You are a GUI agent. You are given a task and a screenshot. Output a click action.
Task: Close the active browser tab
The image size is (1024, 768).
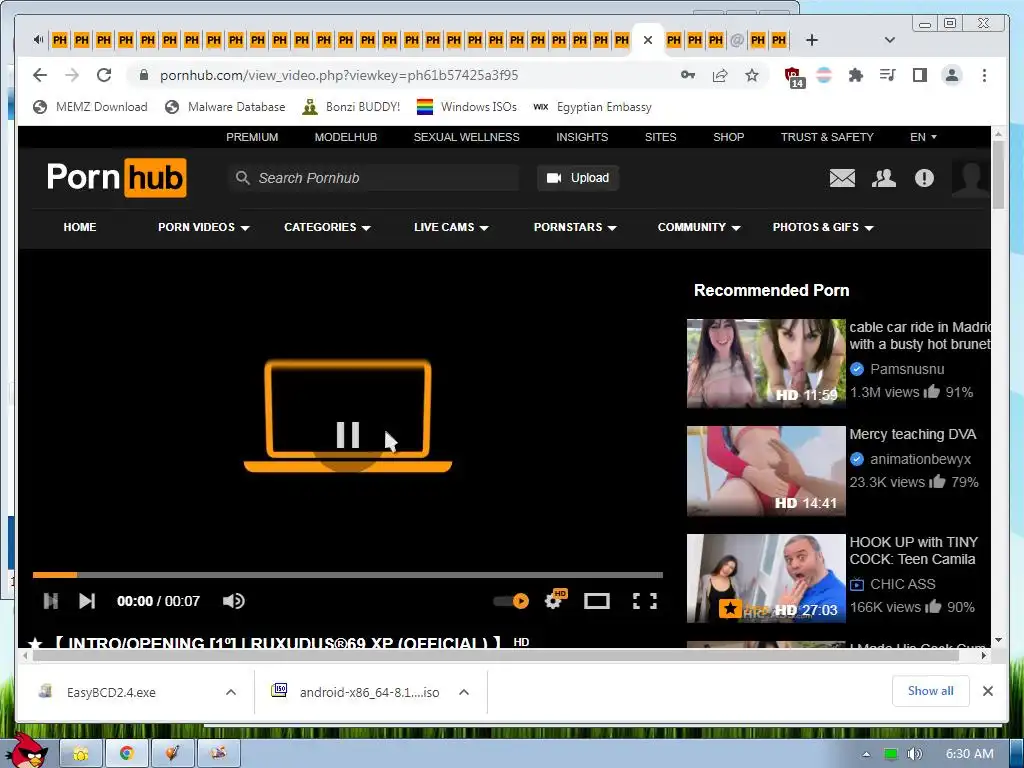point(648,40)
